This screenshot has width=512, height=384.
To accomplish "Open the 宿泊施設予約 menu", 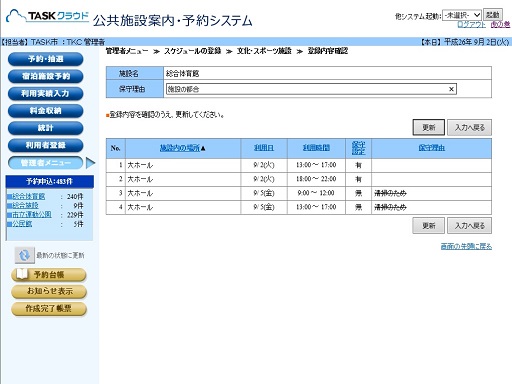I will coord(45,76).
